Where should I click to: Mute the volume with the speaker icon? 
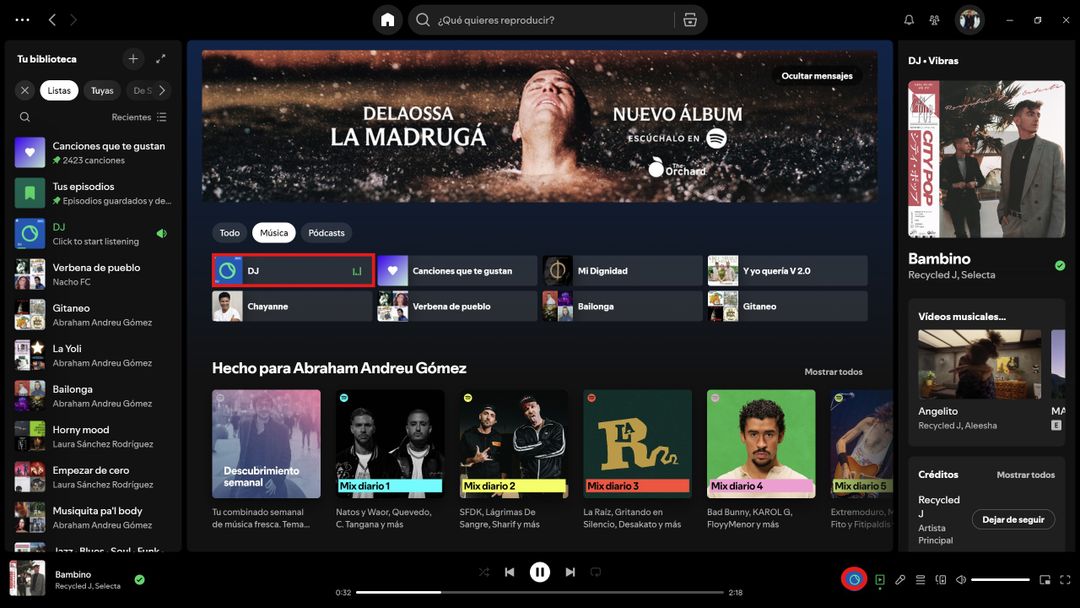[x=963, y=579]
